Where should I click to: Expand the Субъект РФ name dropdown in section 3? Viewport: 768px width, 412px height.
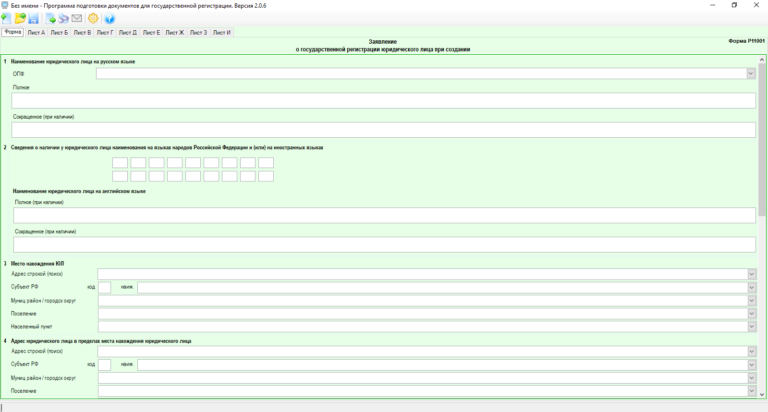tap(751, 288)
